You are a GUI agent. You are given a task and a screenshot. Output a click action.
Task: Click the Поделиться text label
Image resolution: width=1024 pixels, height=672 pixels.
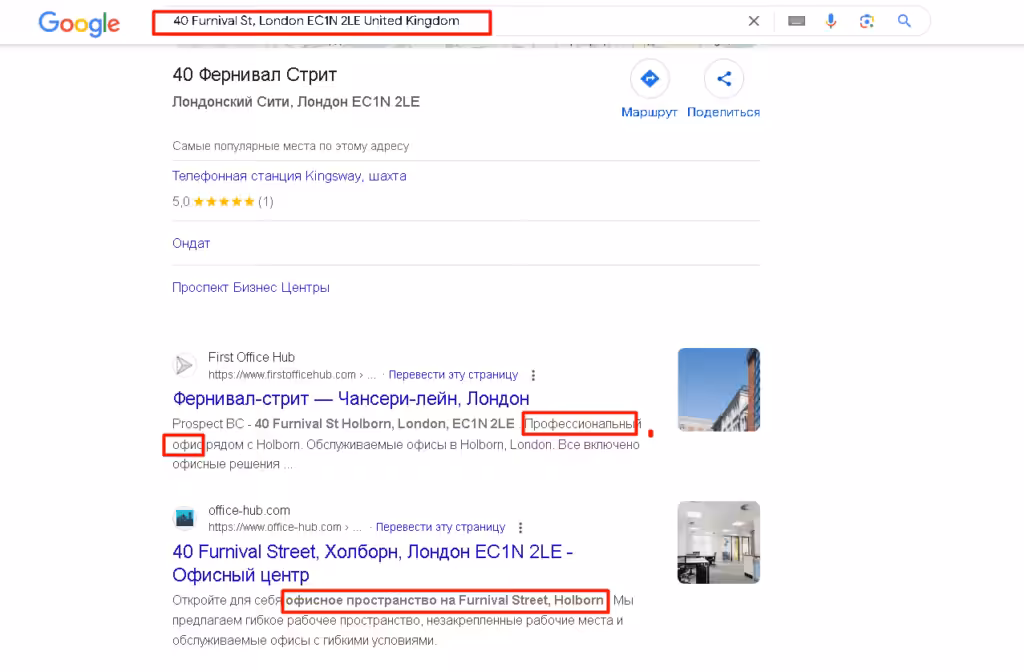coord(724,112)
